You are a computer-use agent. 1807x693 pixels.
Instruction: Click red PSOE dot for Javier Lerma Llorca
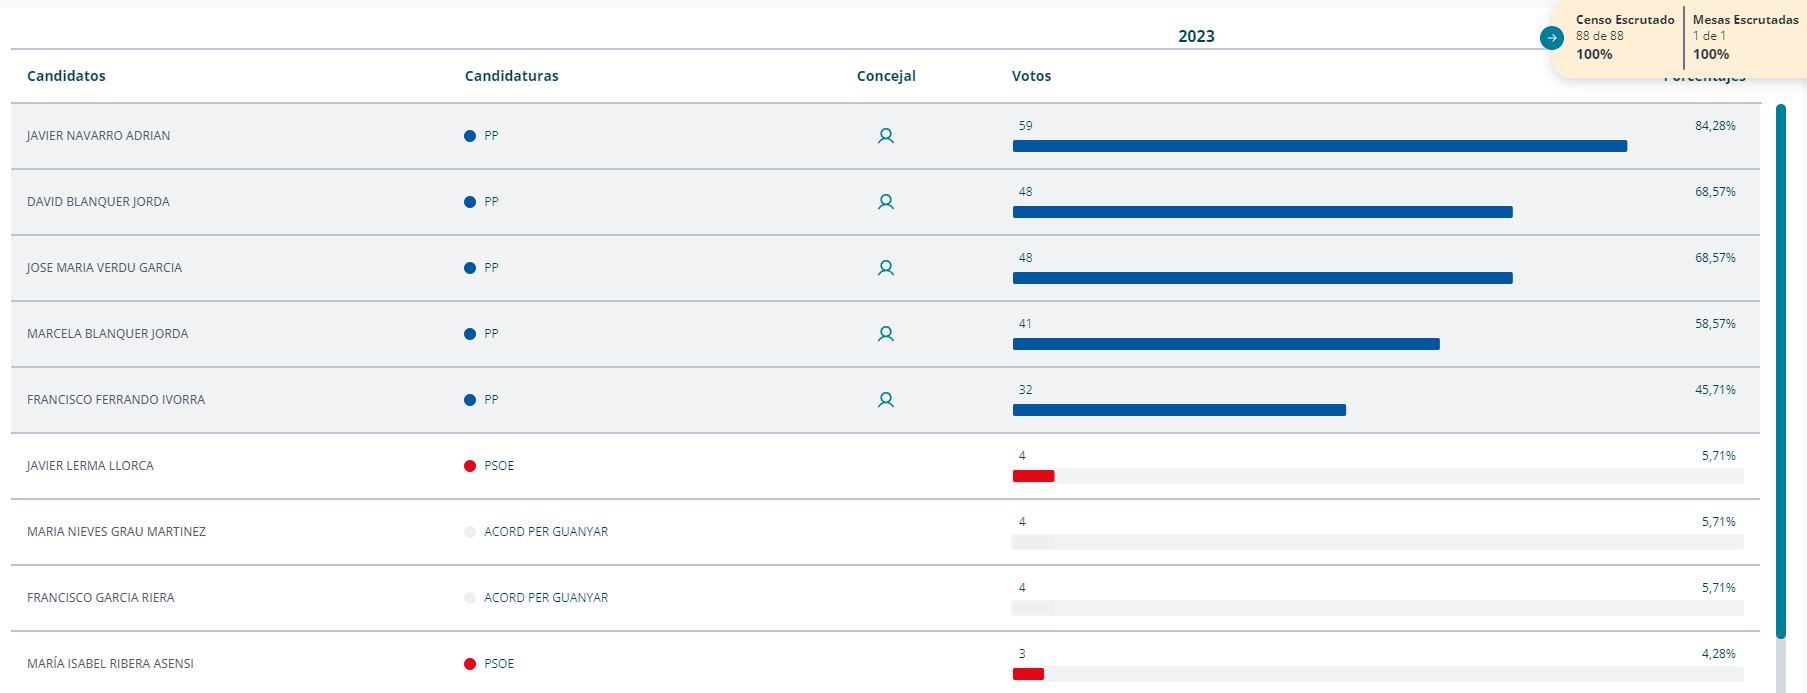tap(470, 466)
